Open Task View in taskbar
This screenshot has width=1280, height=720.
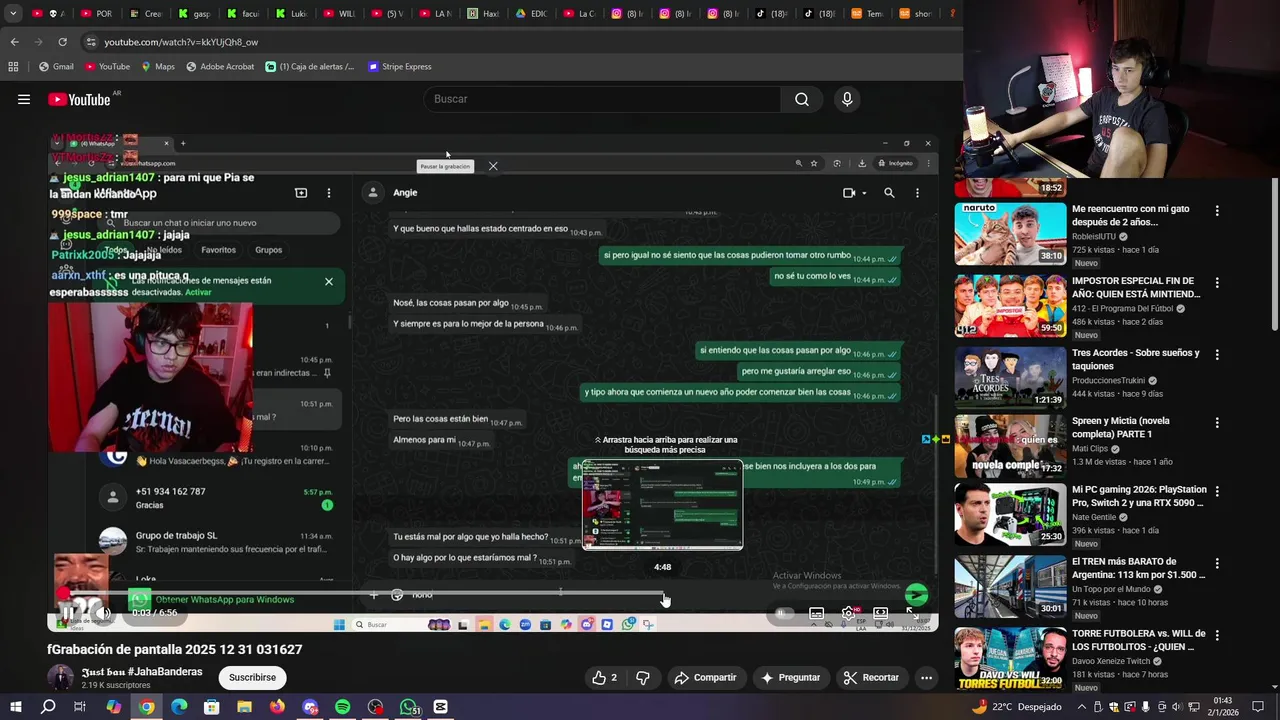[80, 707]
